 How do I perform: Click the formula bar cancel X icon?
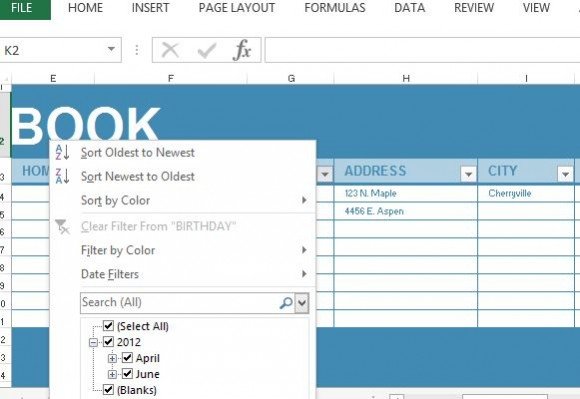(170, 50)
